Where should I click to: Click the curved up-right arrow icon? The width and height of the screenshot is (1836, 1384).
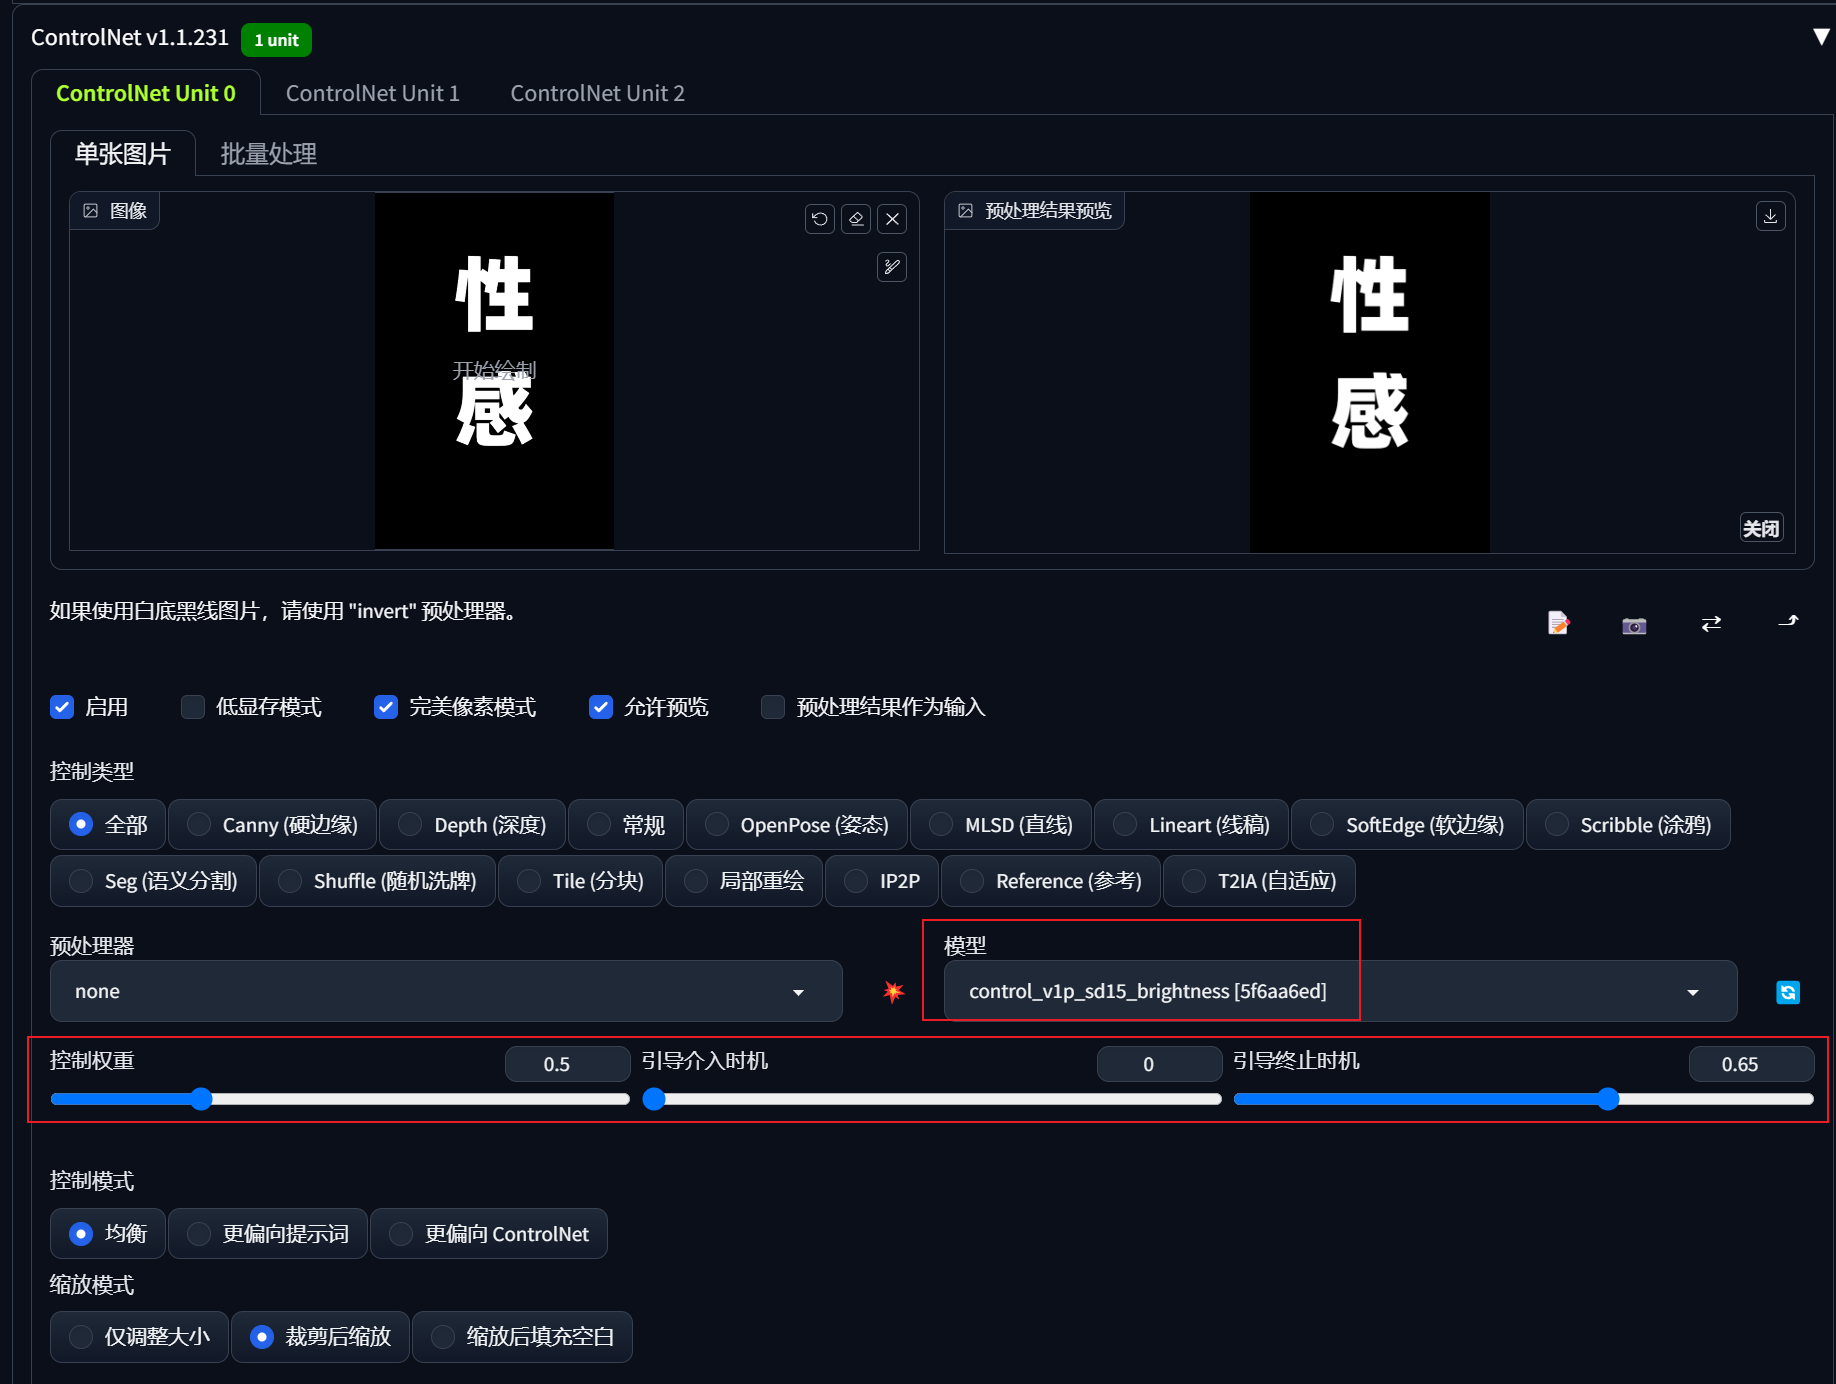pyautogui.click(x=1788, y=621)
